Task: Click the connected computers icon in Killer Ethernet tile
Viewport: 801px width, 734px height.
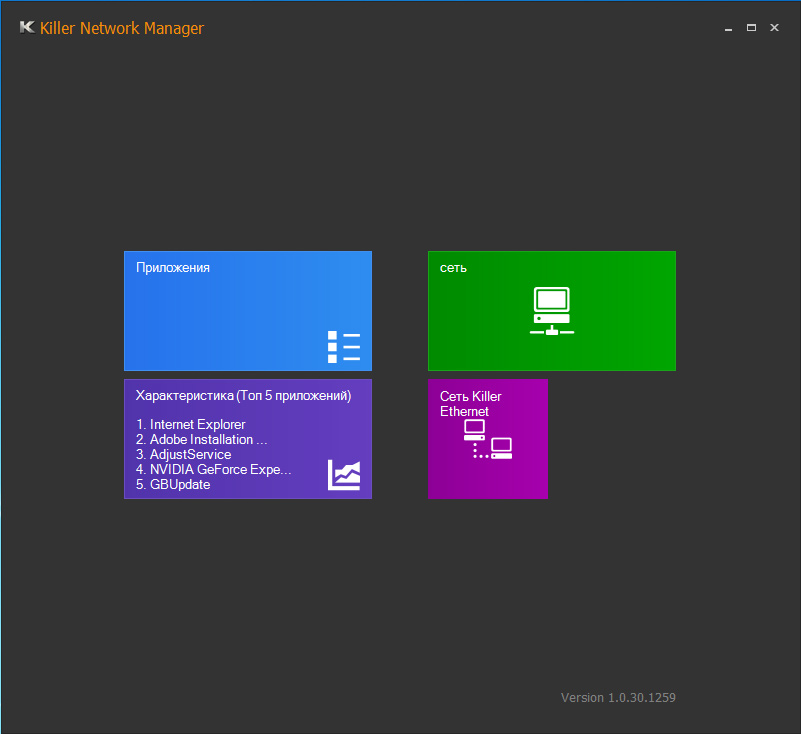Action: point(488,439)
